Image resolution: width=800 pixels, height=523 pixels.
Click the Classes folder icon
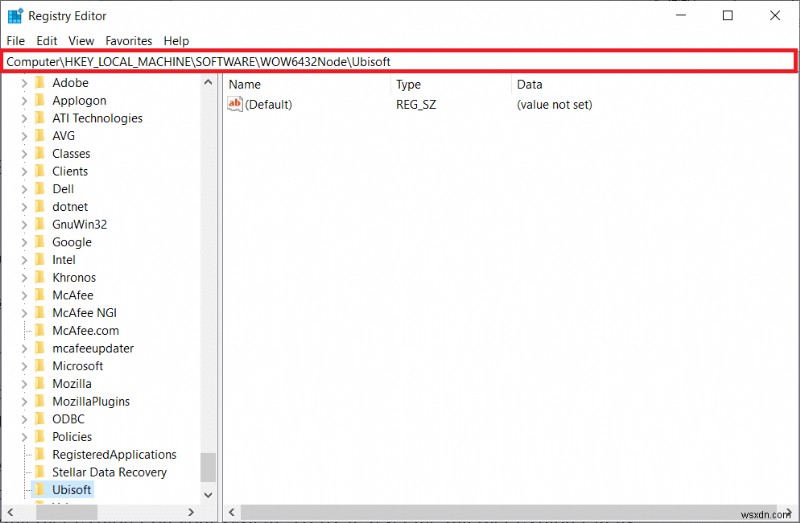[40, 154]
